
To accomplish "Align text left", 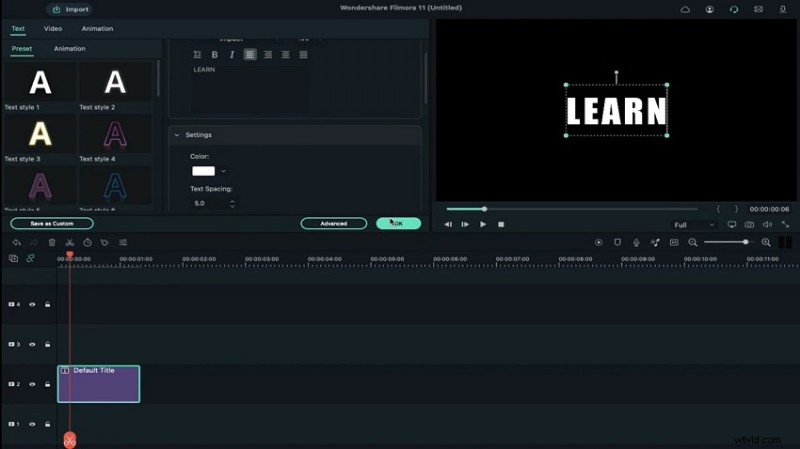I will [x=250, y=55].
